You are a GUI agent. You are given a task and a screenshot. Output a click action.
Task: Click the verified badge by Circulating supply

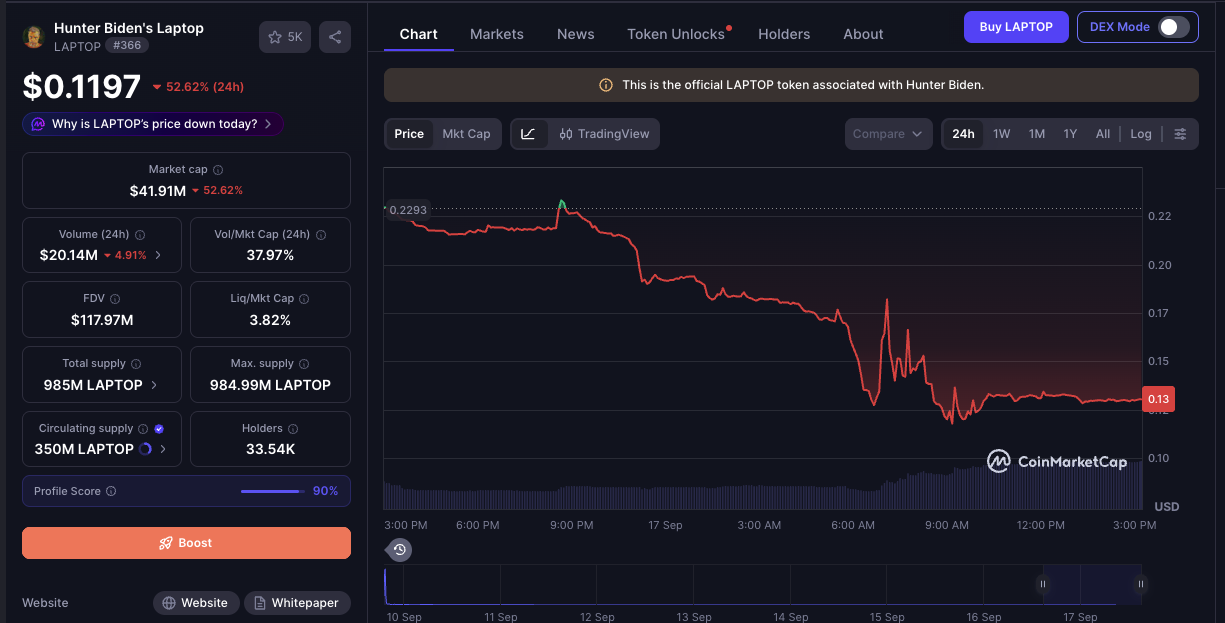click(159, 428)
